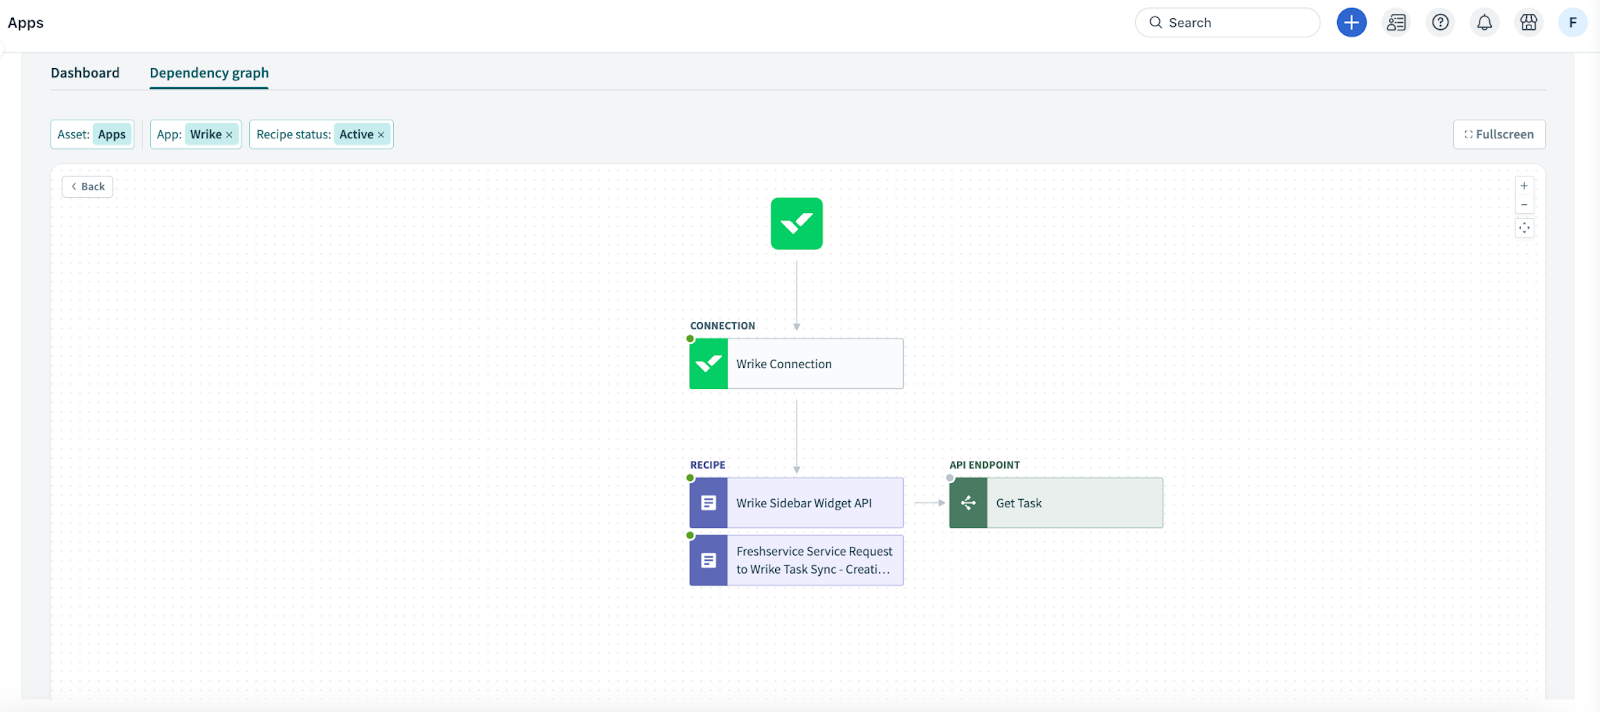Open the community library store icon
This screenshot has width=1600, height=712.
(1528, 22)
